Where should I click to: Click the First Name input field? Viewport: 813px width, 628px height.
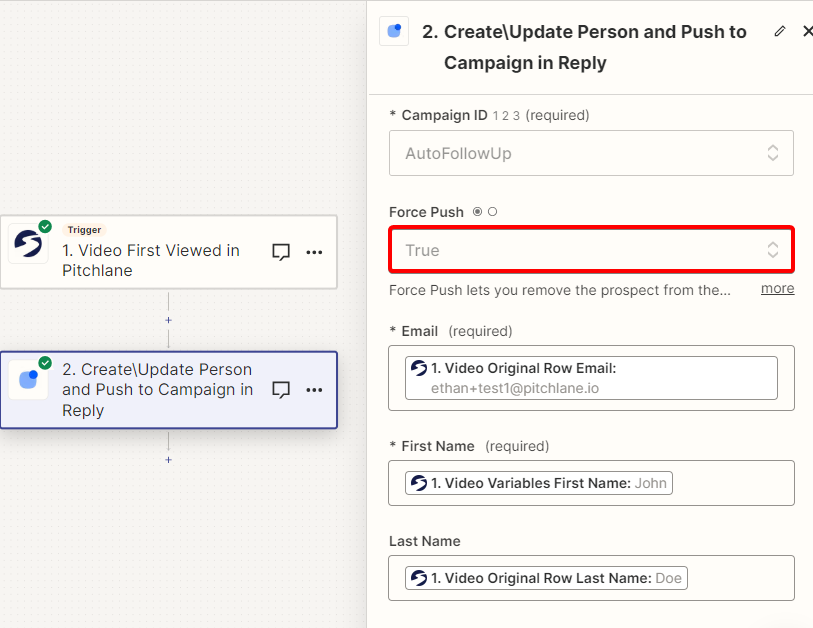(x=591, y=483)
